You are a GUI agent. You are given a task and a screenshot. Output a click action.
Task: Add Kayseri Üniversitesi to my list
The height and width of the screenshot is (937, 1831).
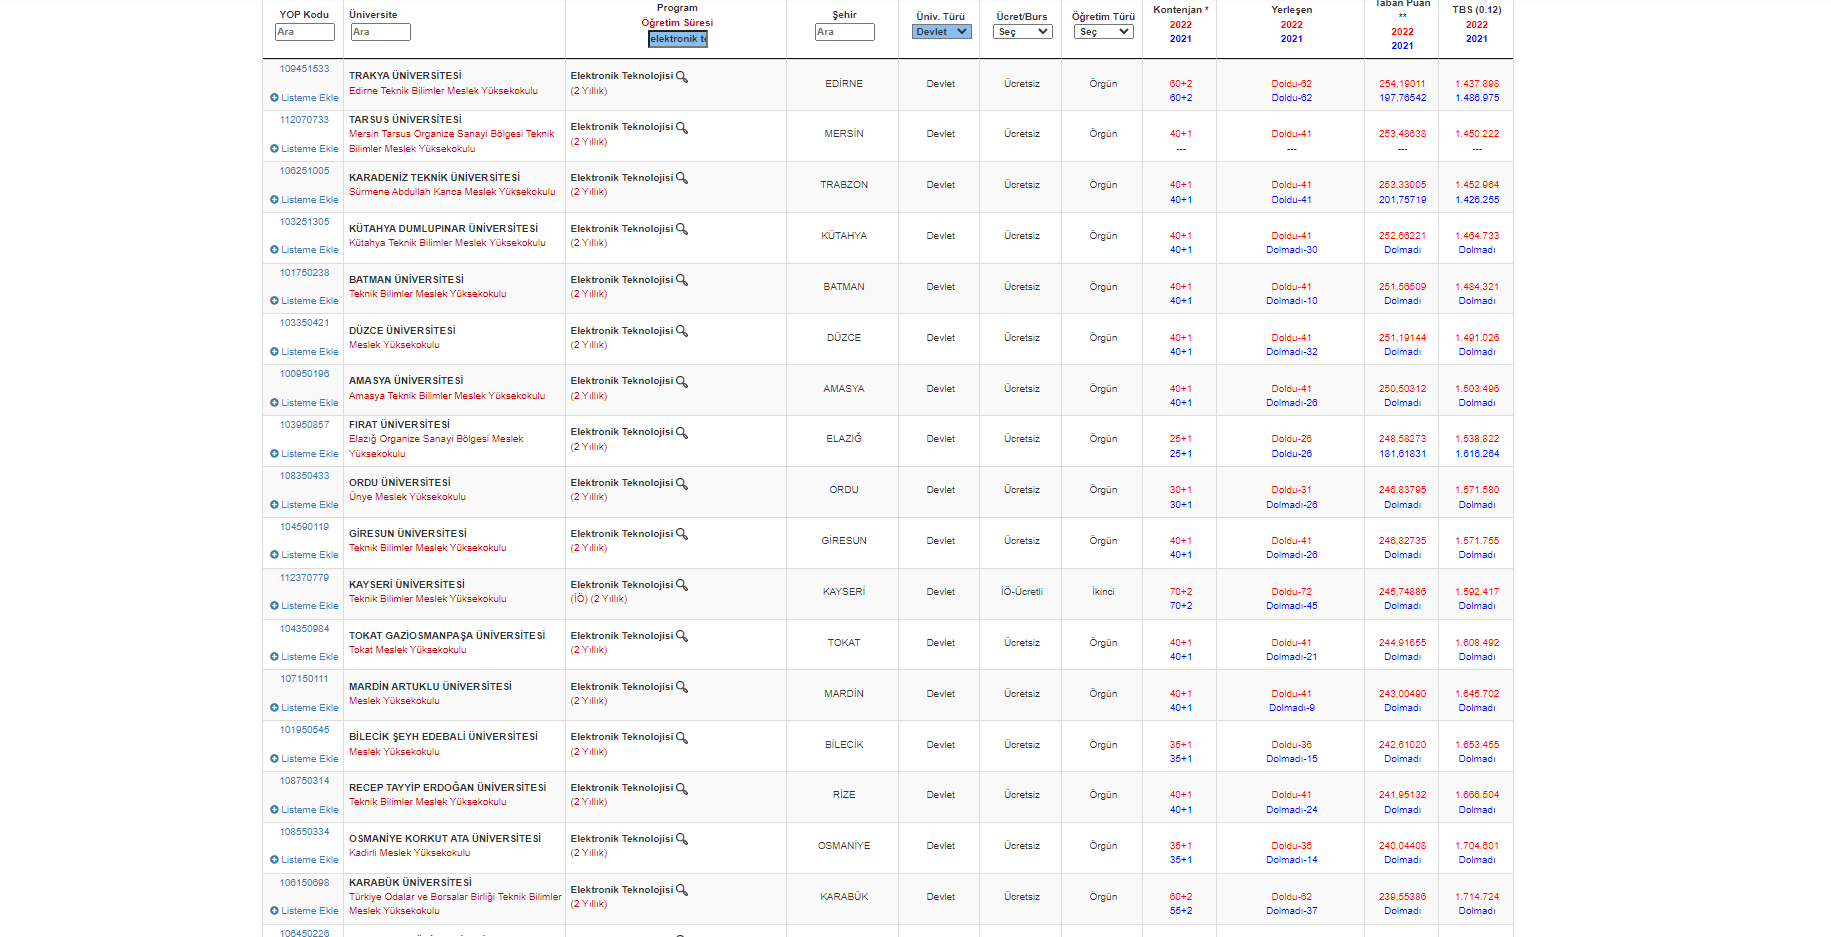[304, 606]
